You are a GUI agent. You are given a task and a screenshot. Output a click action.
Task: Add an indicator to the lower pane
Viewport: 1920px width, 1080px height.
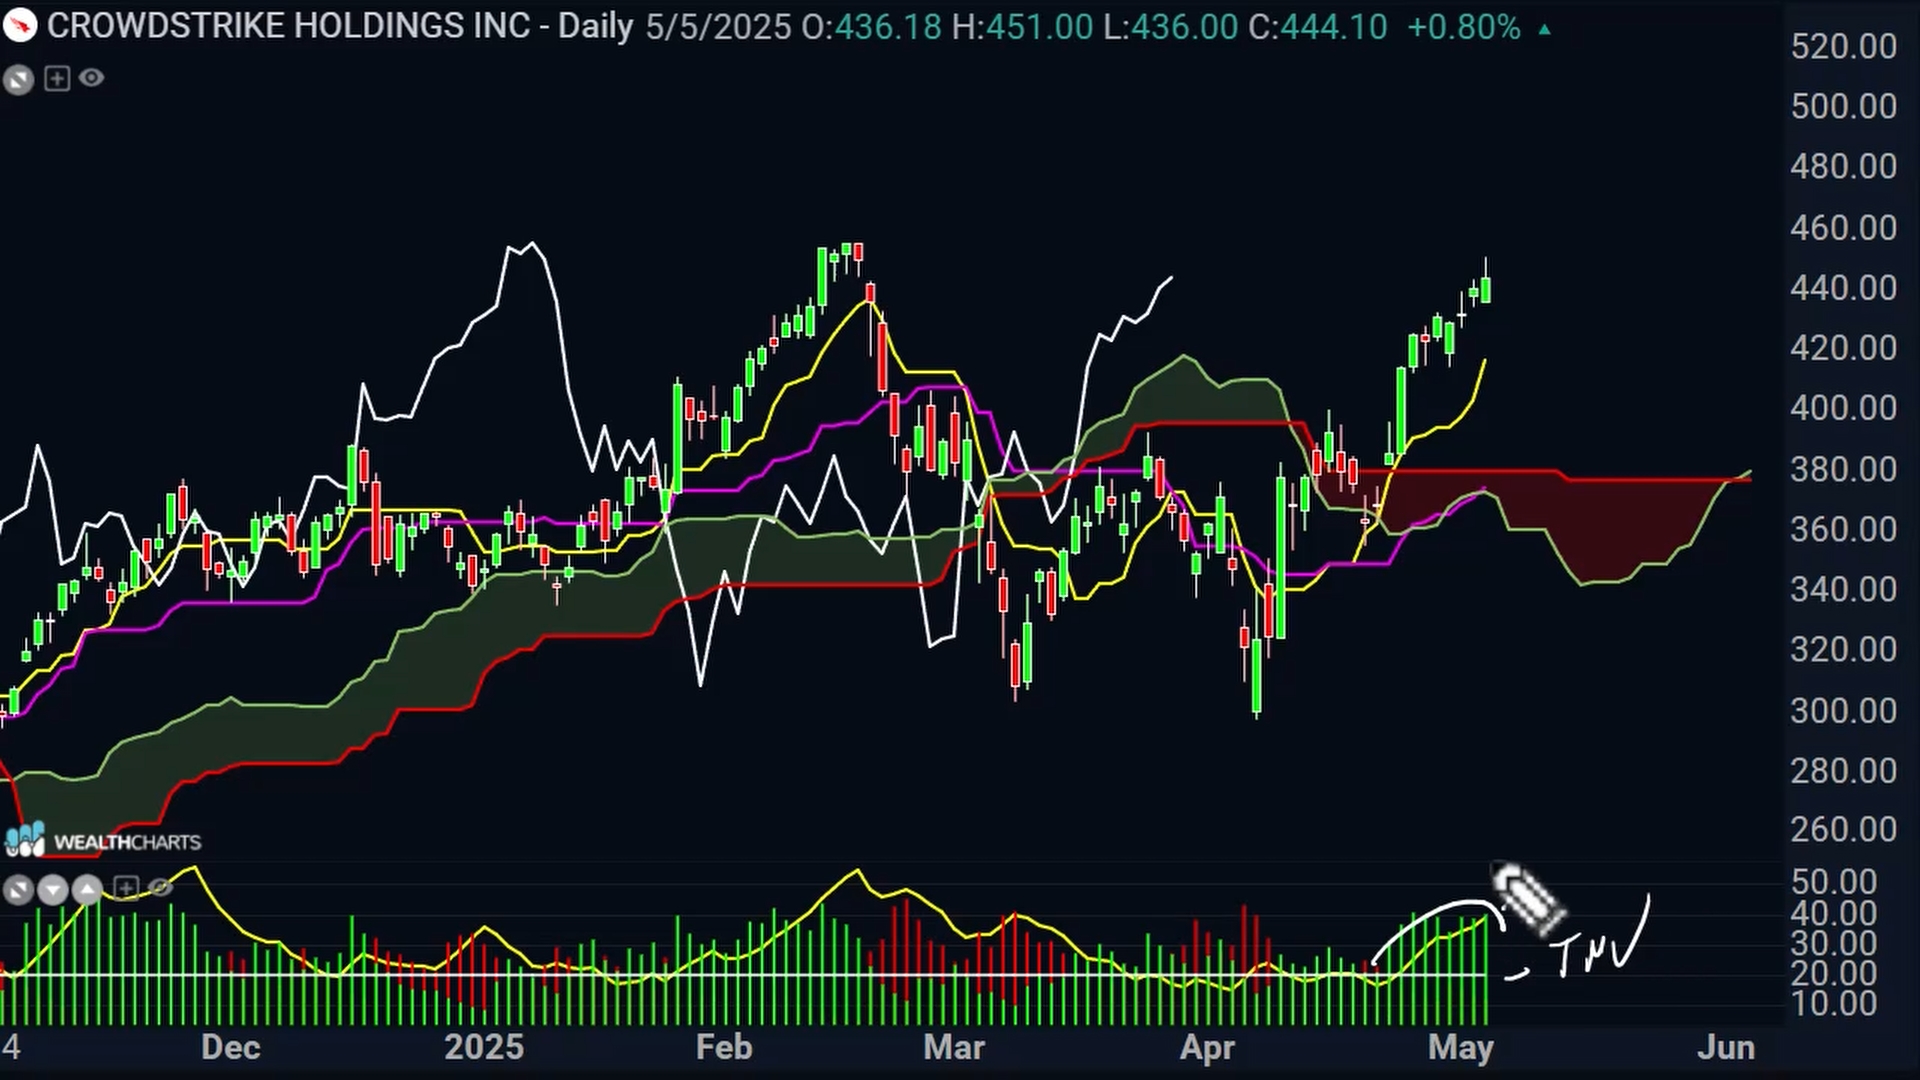tap(125, 887)
